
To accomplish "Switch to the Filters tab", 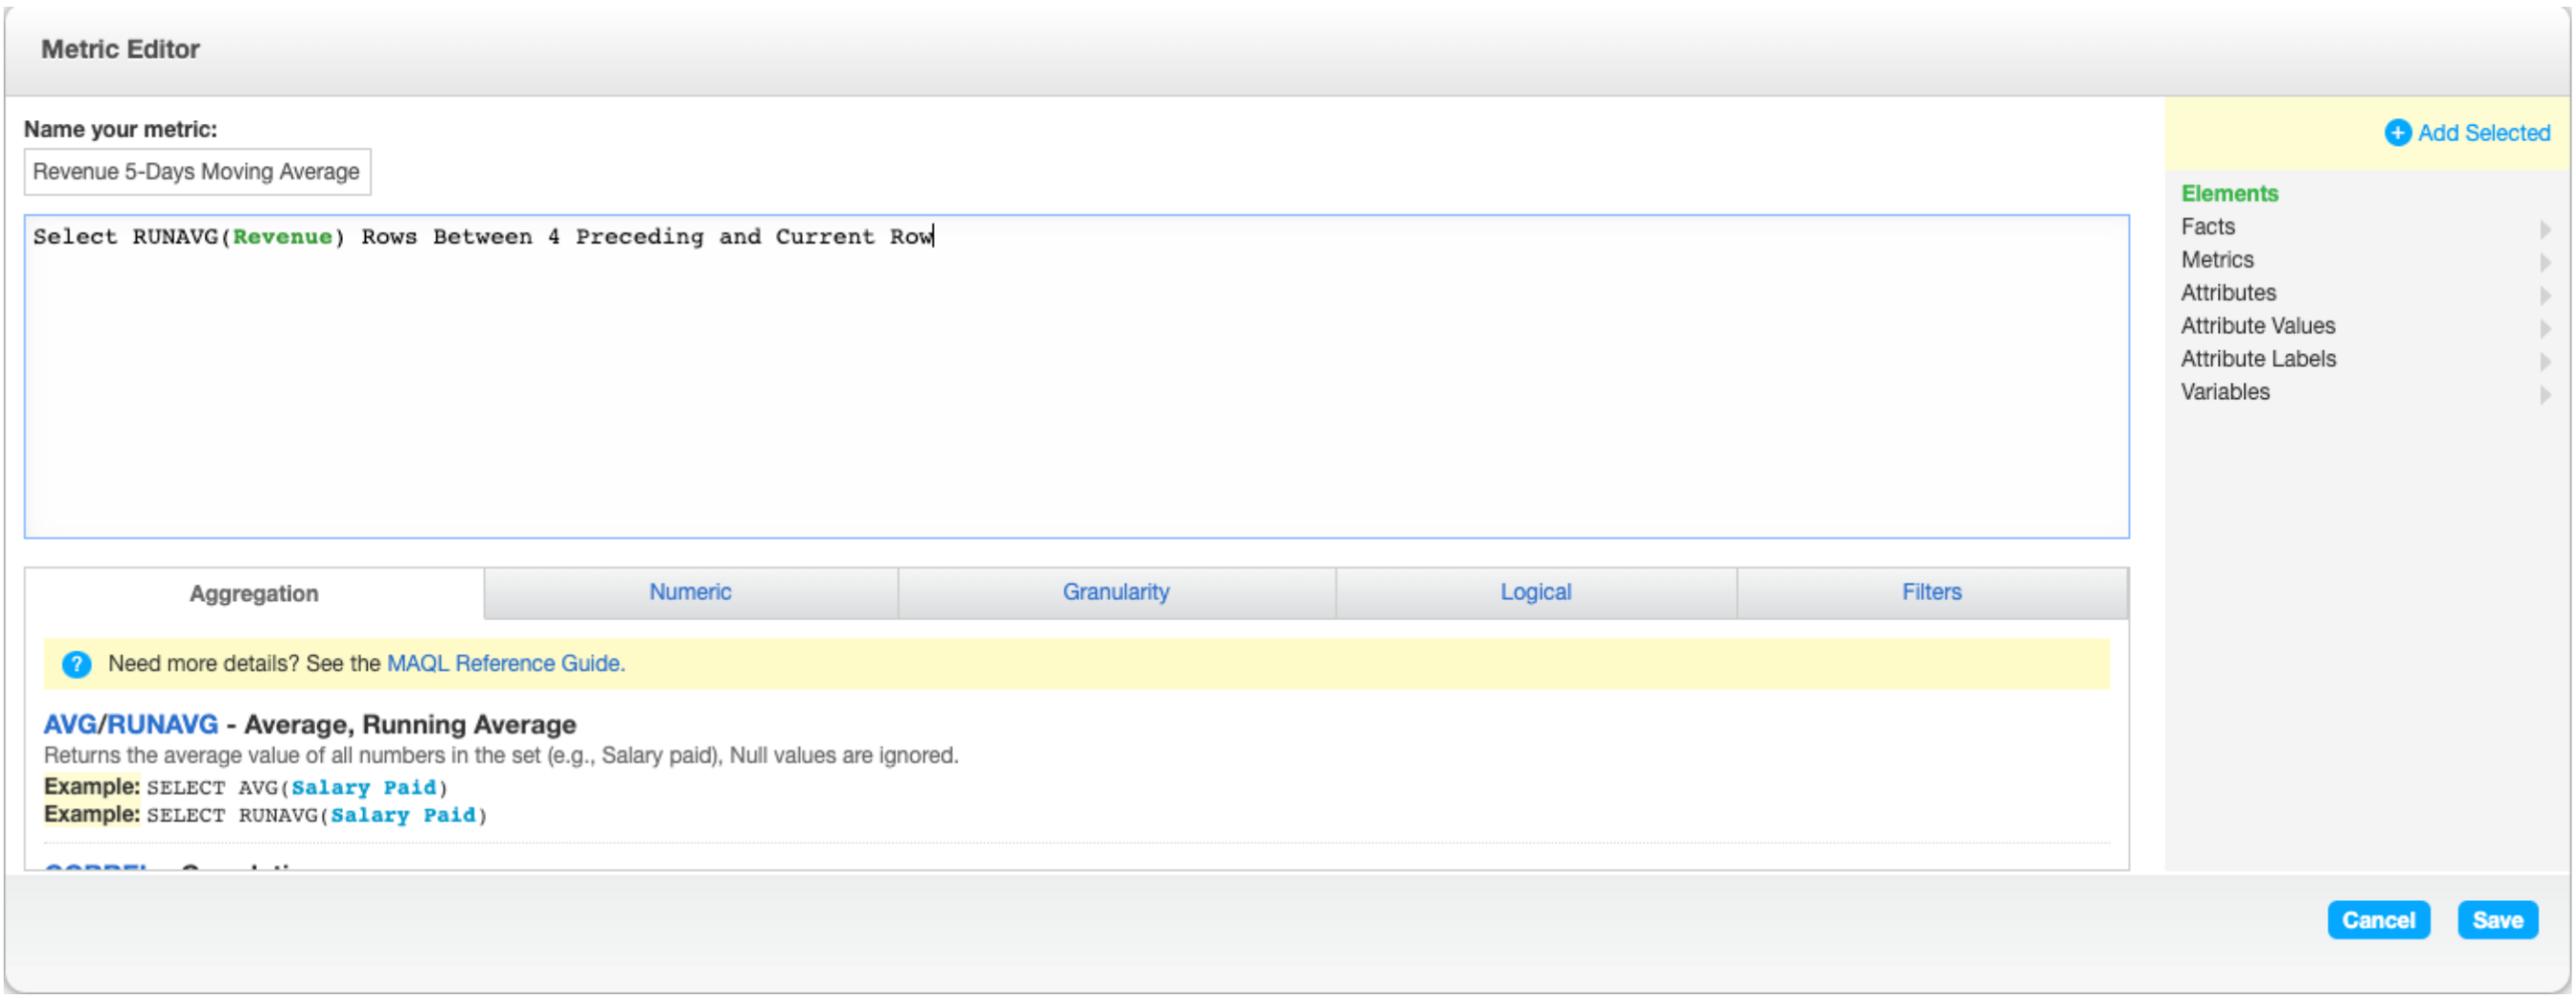I will [1930, 591].
